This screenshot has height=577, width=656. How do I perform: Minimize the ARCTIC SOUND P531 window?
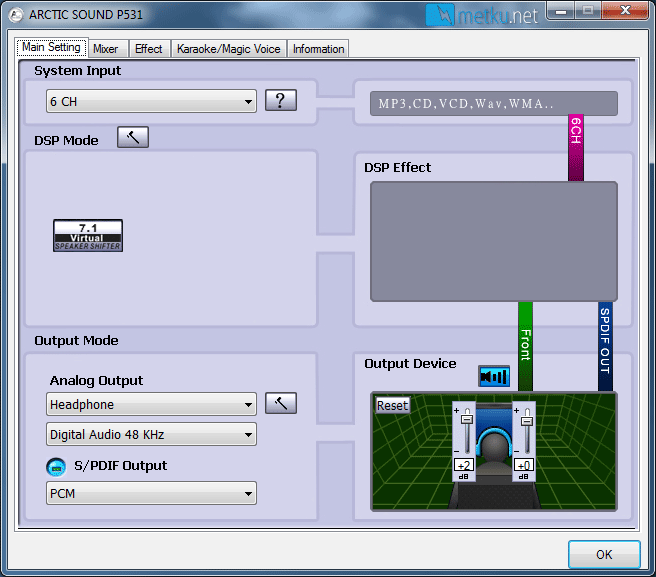561,10
